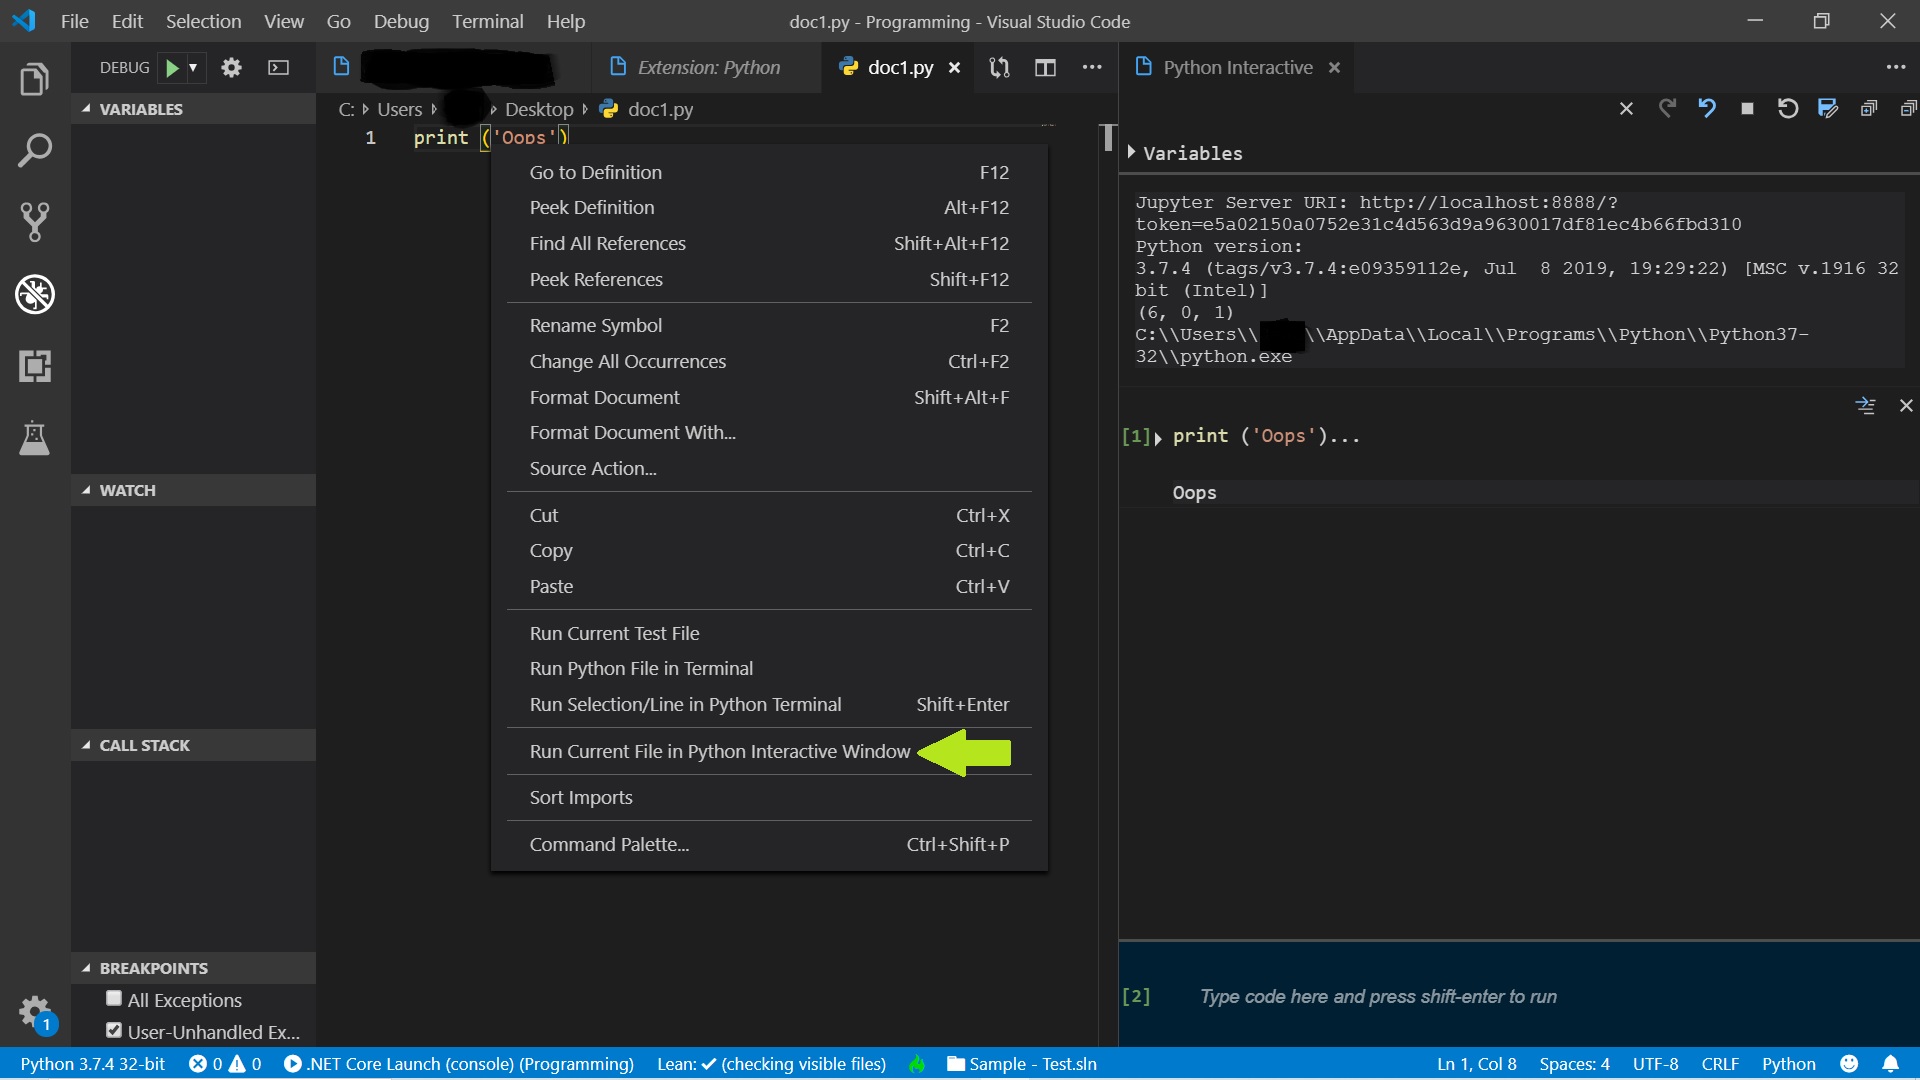This screenshot has width=1920, height=1080.
Task: Collapse the VARIABLES debug section
Action: click(193, 109)
